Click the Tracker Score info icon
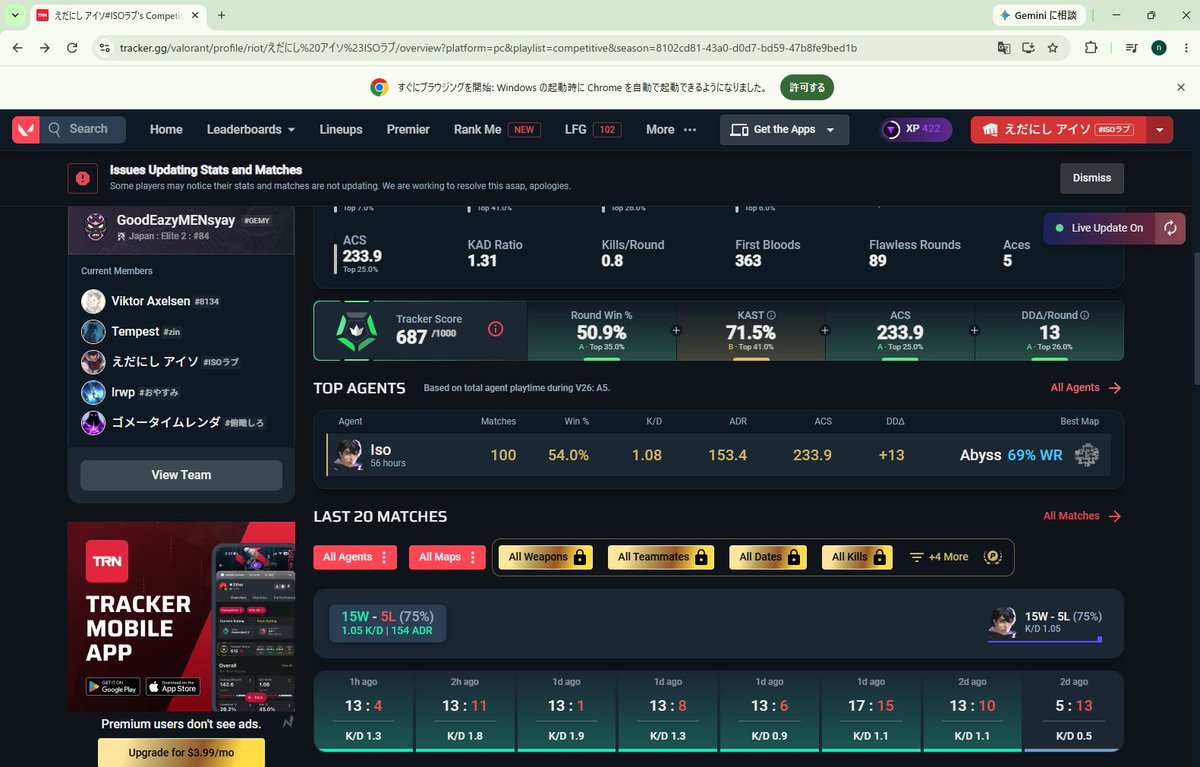 (x=495, y=329)
